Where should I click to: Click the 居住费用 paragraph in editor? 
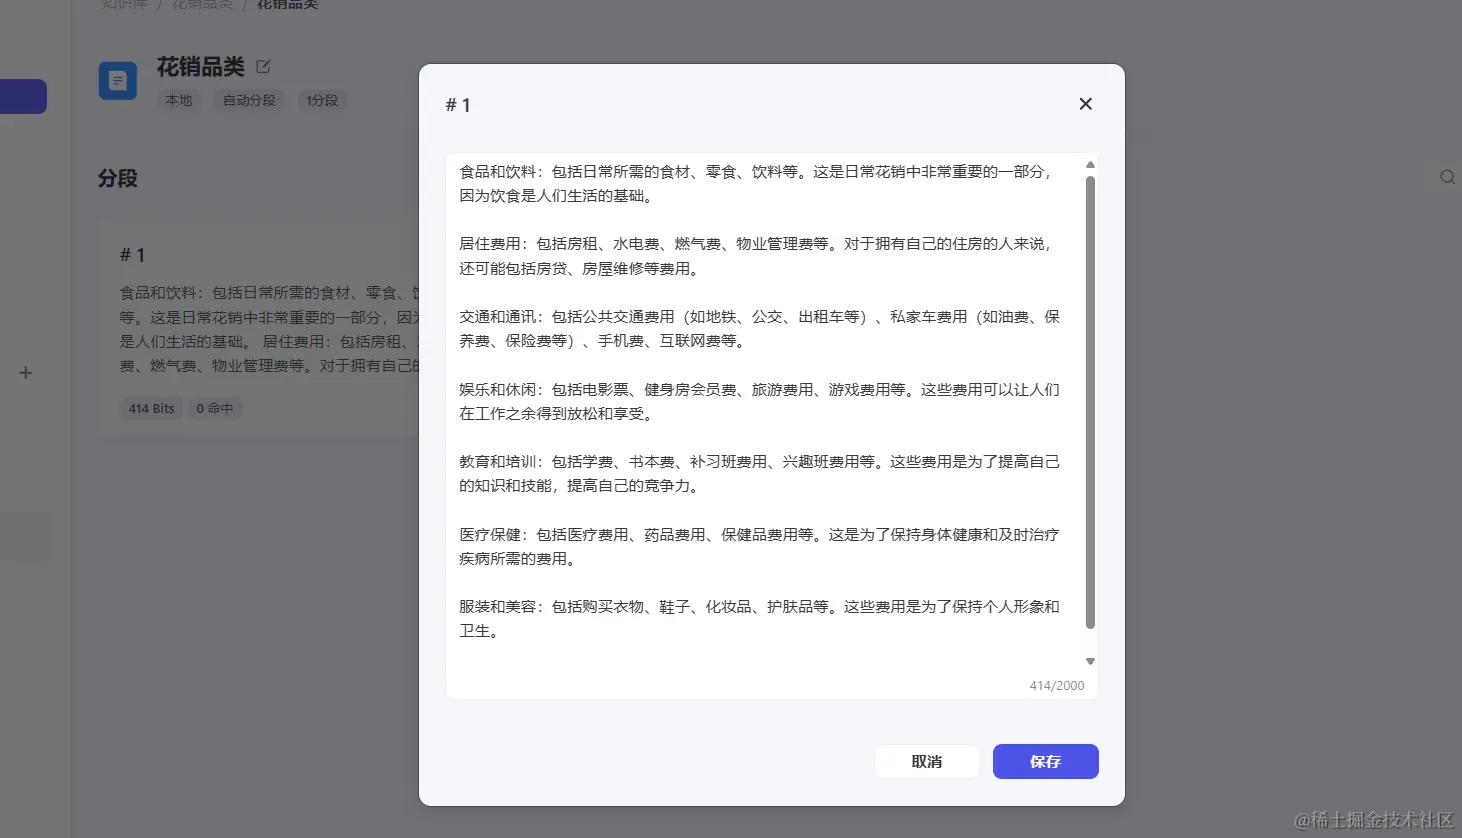[x=758, y=256]
